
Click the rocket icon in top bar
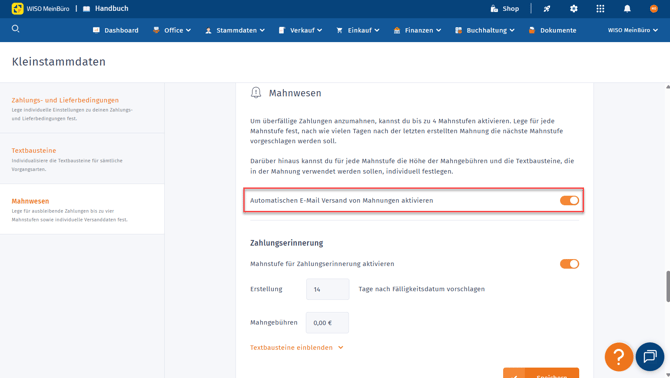(547, 9)
